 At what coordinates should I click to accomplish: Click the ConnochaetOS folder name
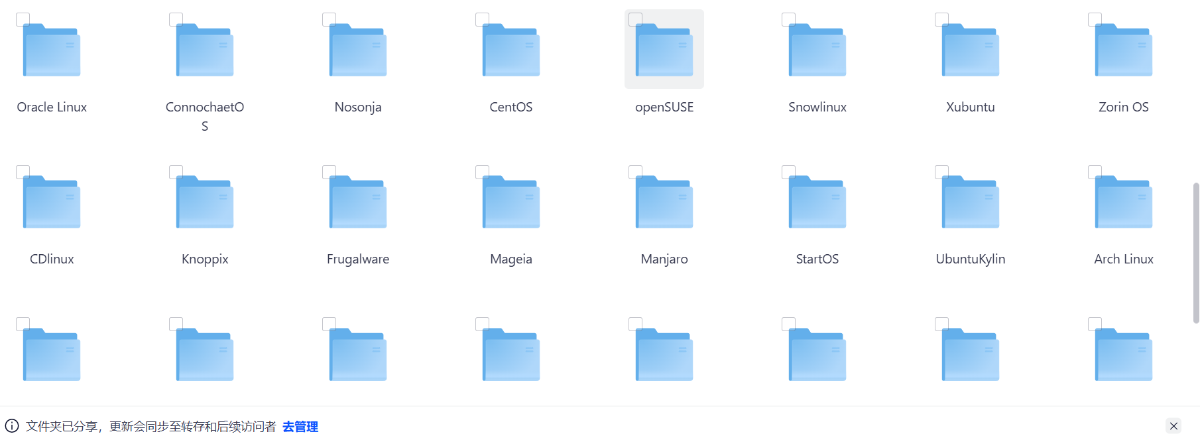pos(205,116)
